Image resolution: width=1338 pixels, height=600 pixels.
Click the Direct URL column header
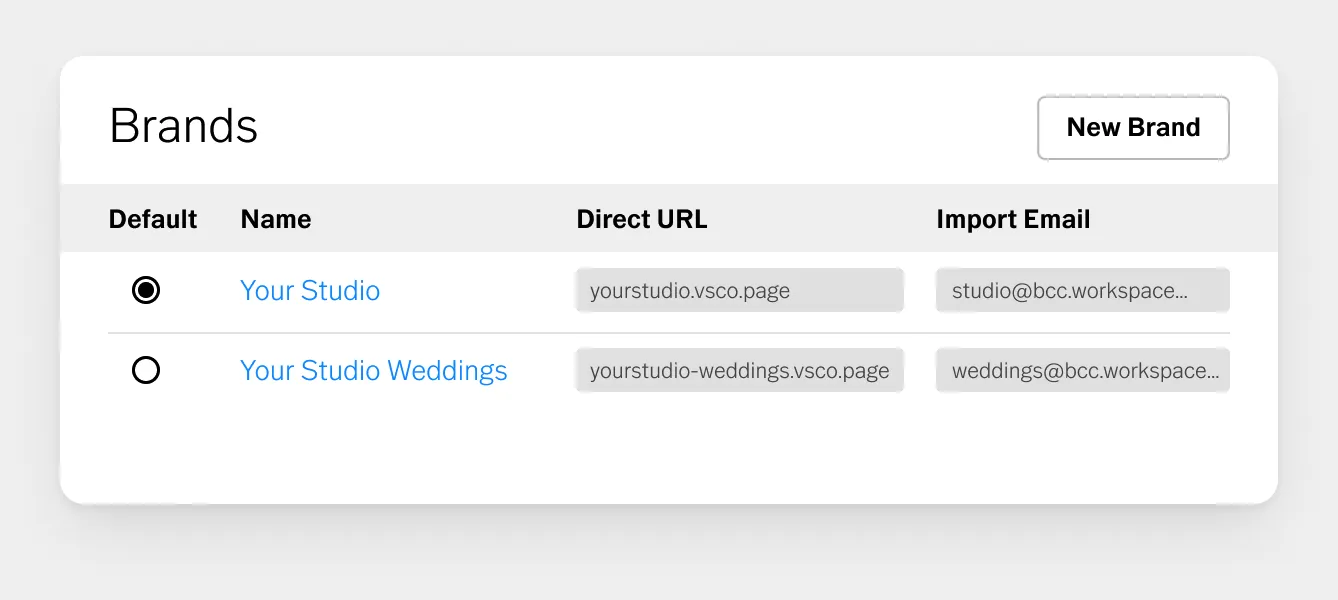[x=642, y=219]
